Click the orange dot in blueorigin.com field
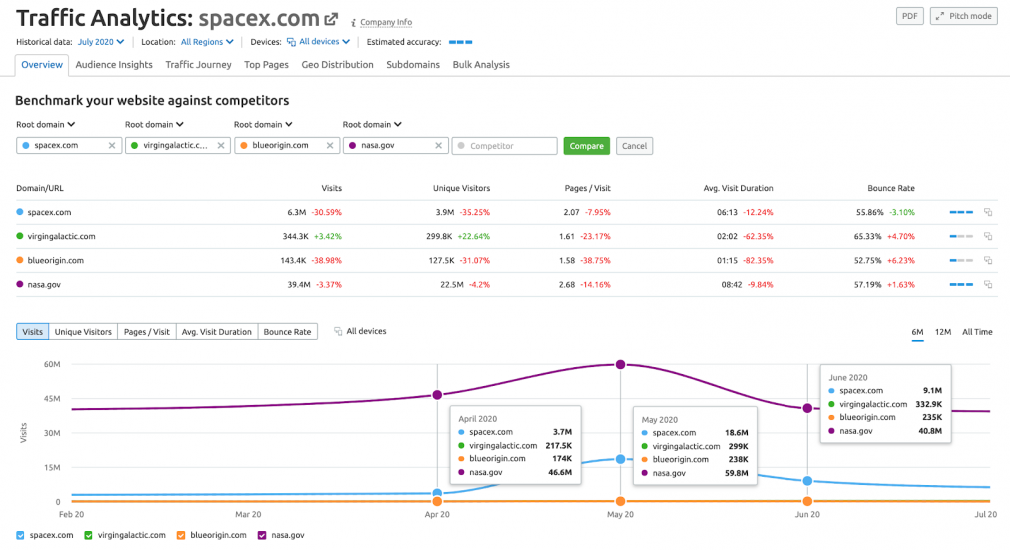 click(243, 146)
